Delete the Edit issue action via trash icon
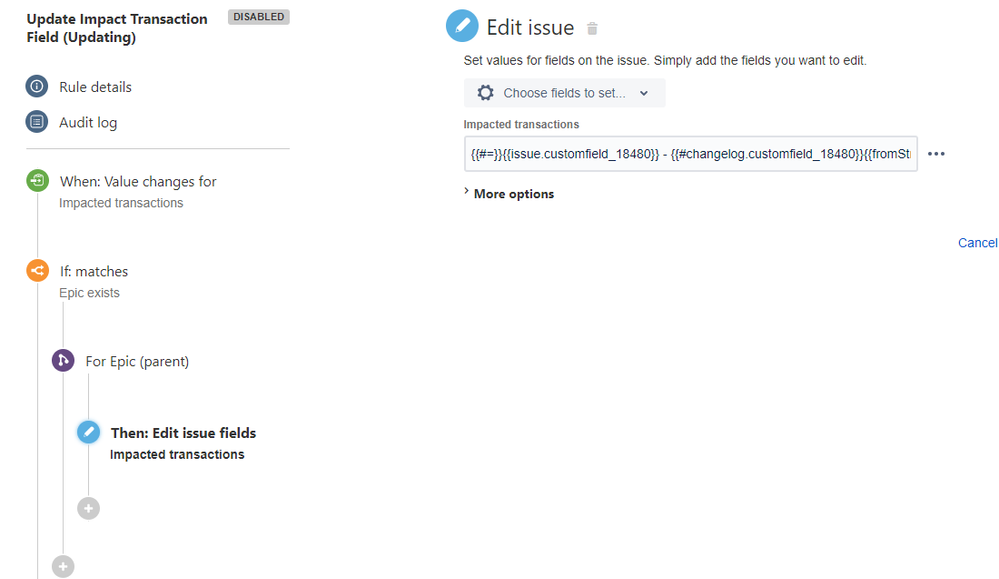The image size is (999, 579). 592,29
